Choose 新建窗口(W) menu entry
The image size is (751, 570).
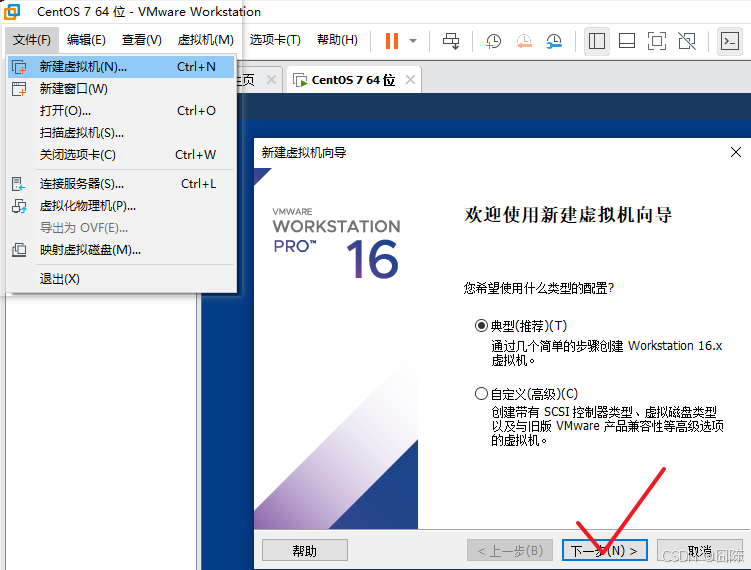coord(121,89)
